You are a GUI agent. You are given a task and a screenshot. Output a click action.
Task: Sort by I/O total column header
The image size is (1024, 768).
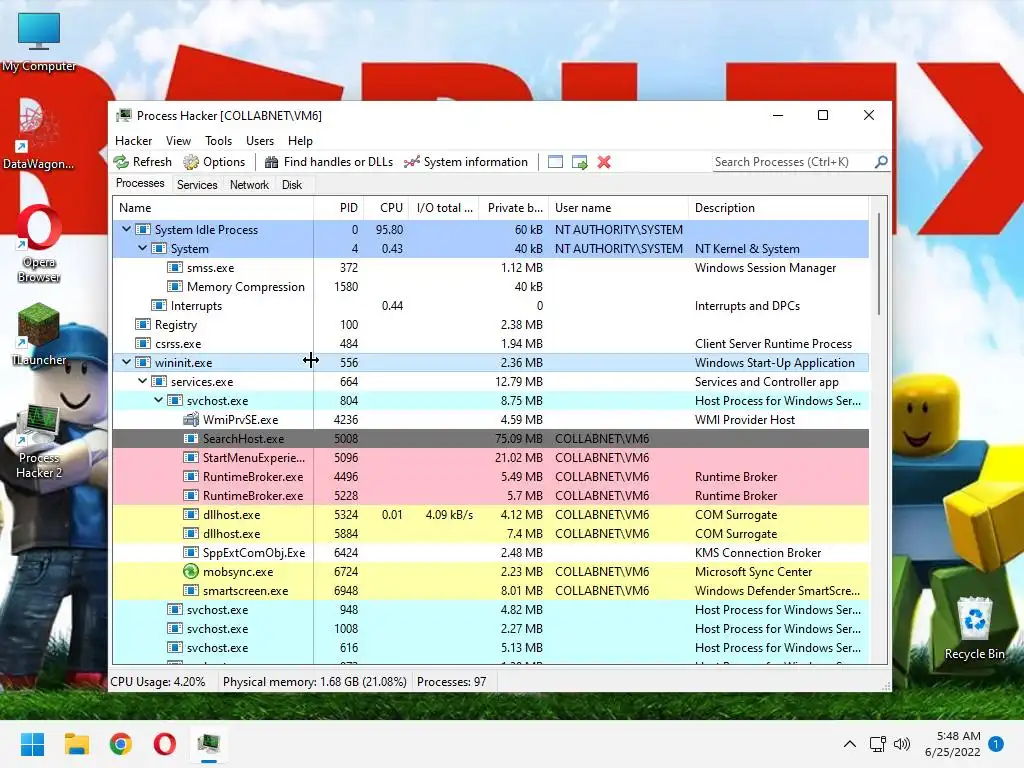(x=444, y=208)
